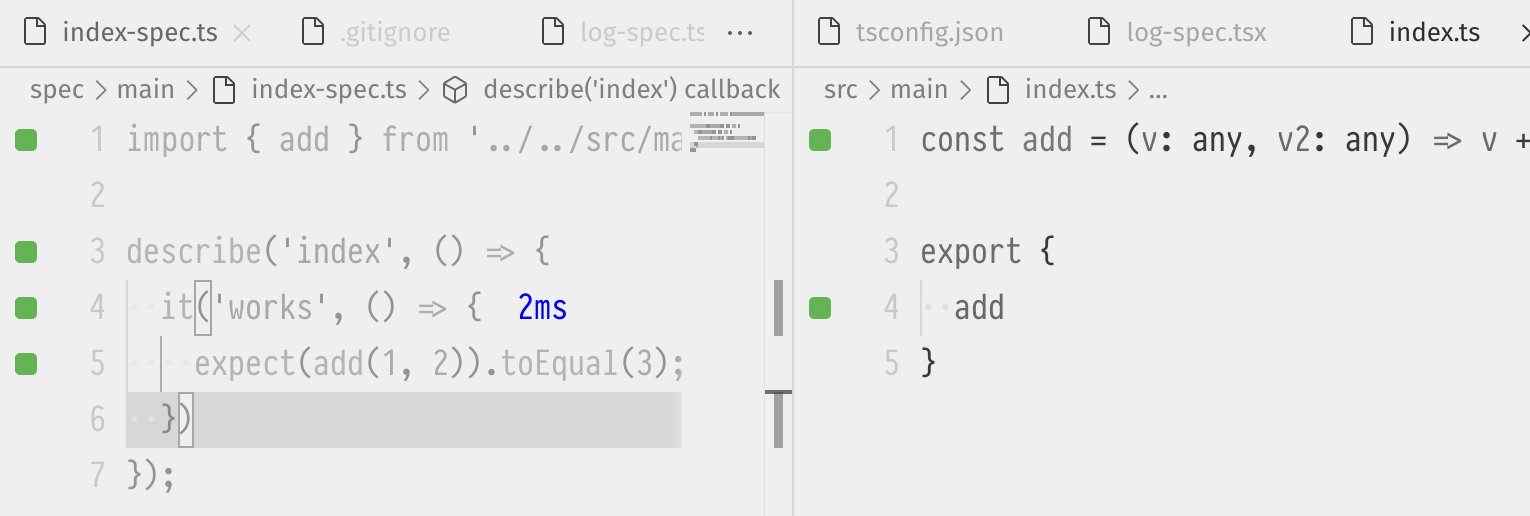Open the log-spec.tsx tab
Viewport: 1530px width, 516px height.
(x=1176, y=33)
